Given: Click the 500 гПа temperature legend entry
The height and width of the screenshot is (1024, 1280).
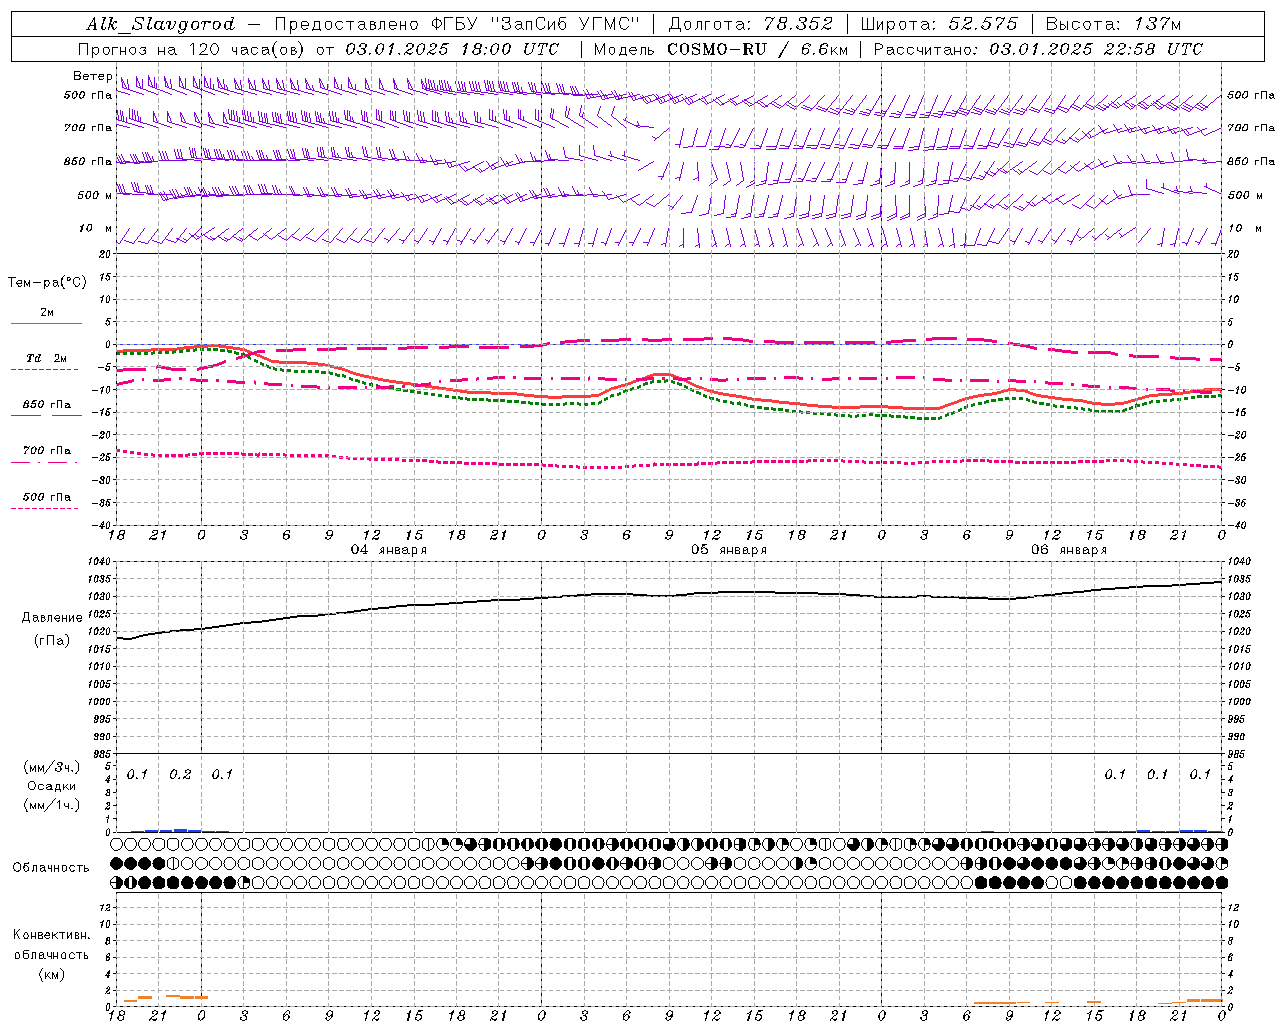Looking at the screenshot, I should [46, 497].
